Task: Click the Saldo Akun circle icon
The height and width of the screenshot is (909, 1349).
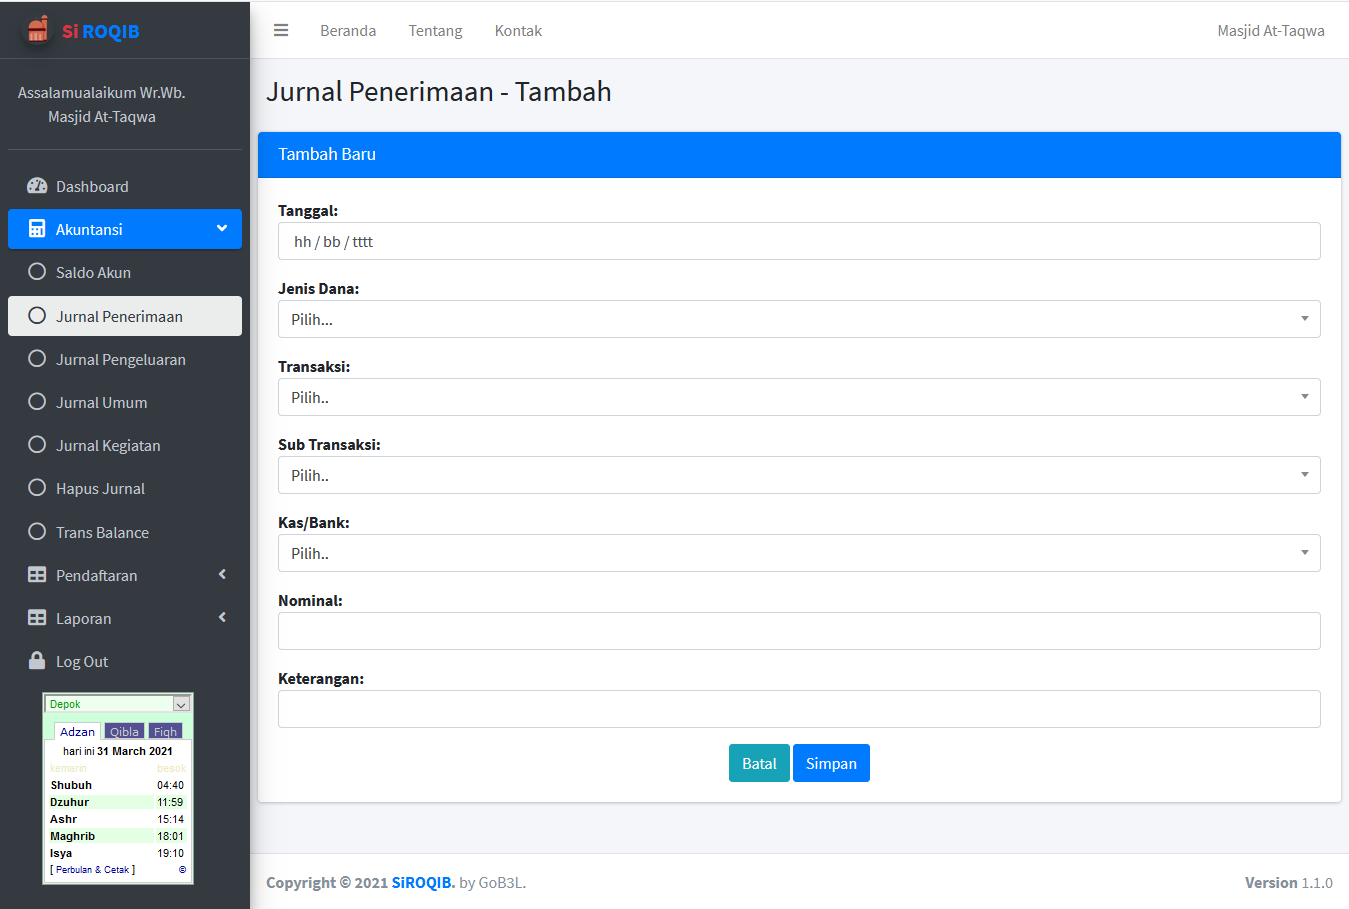Action: [37, 272]
